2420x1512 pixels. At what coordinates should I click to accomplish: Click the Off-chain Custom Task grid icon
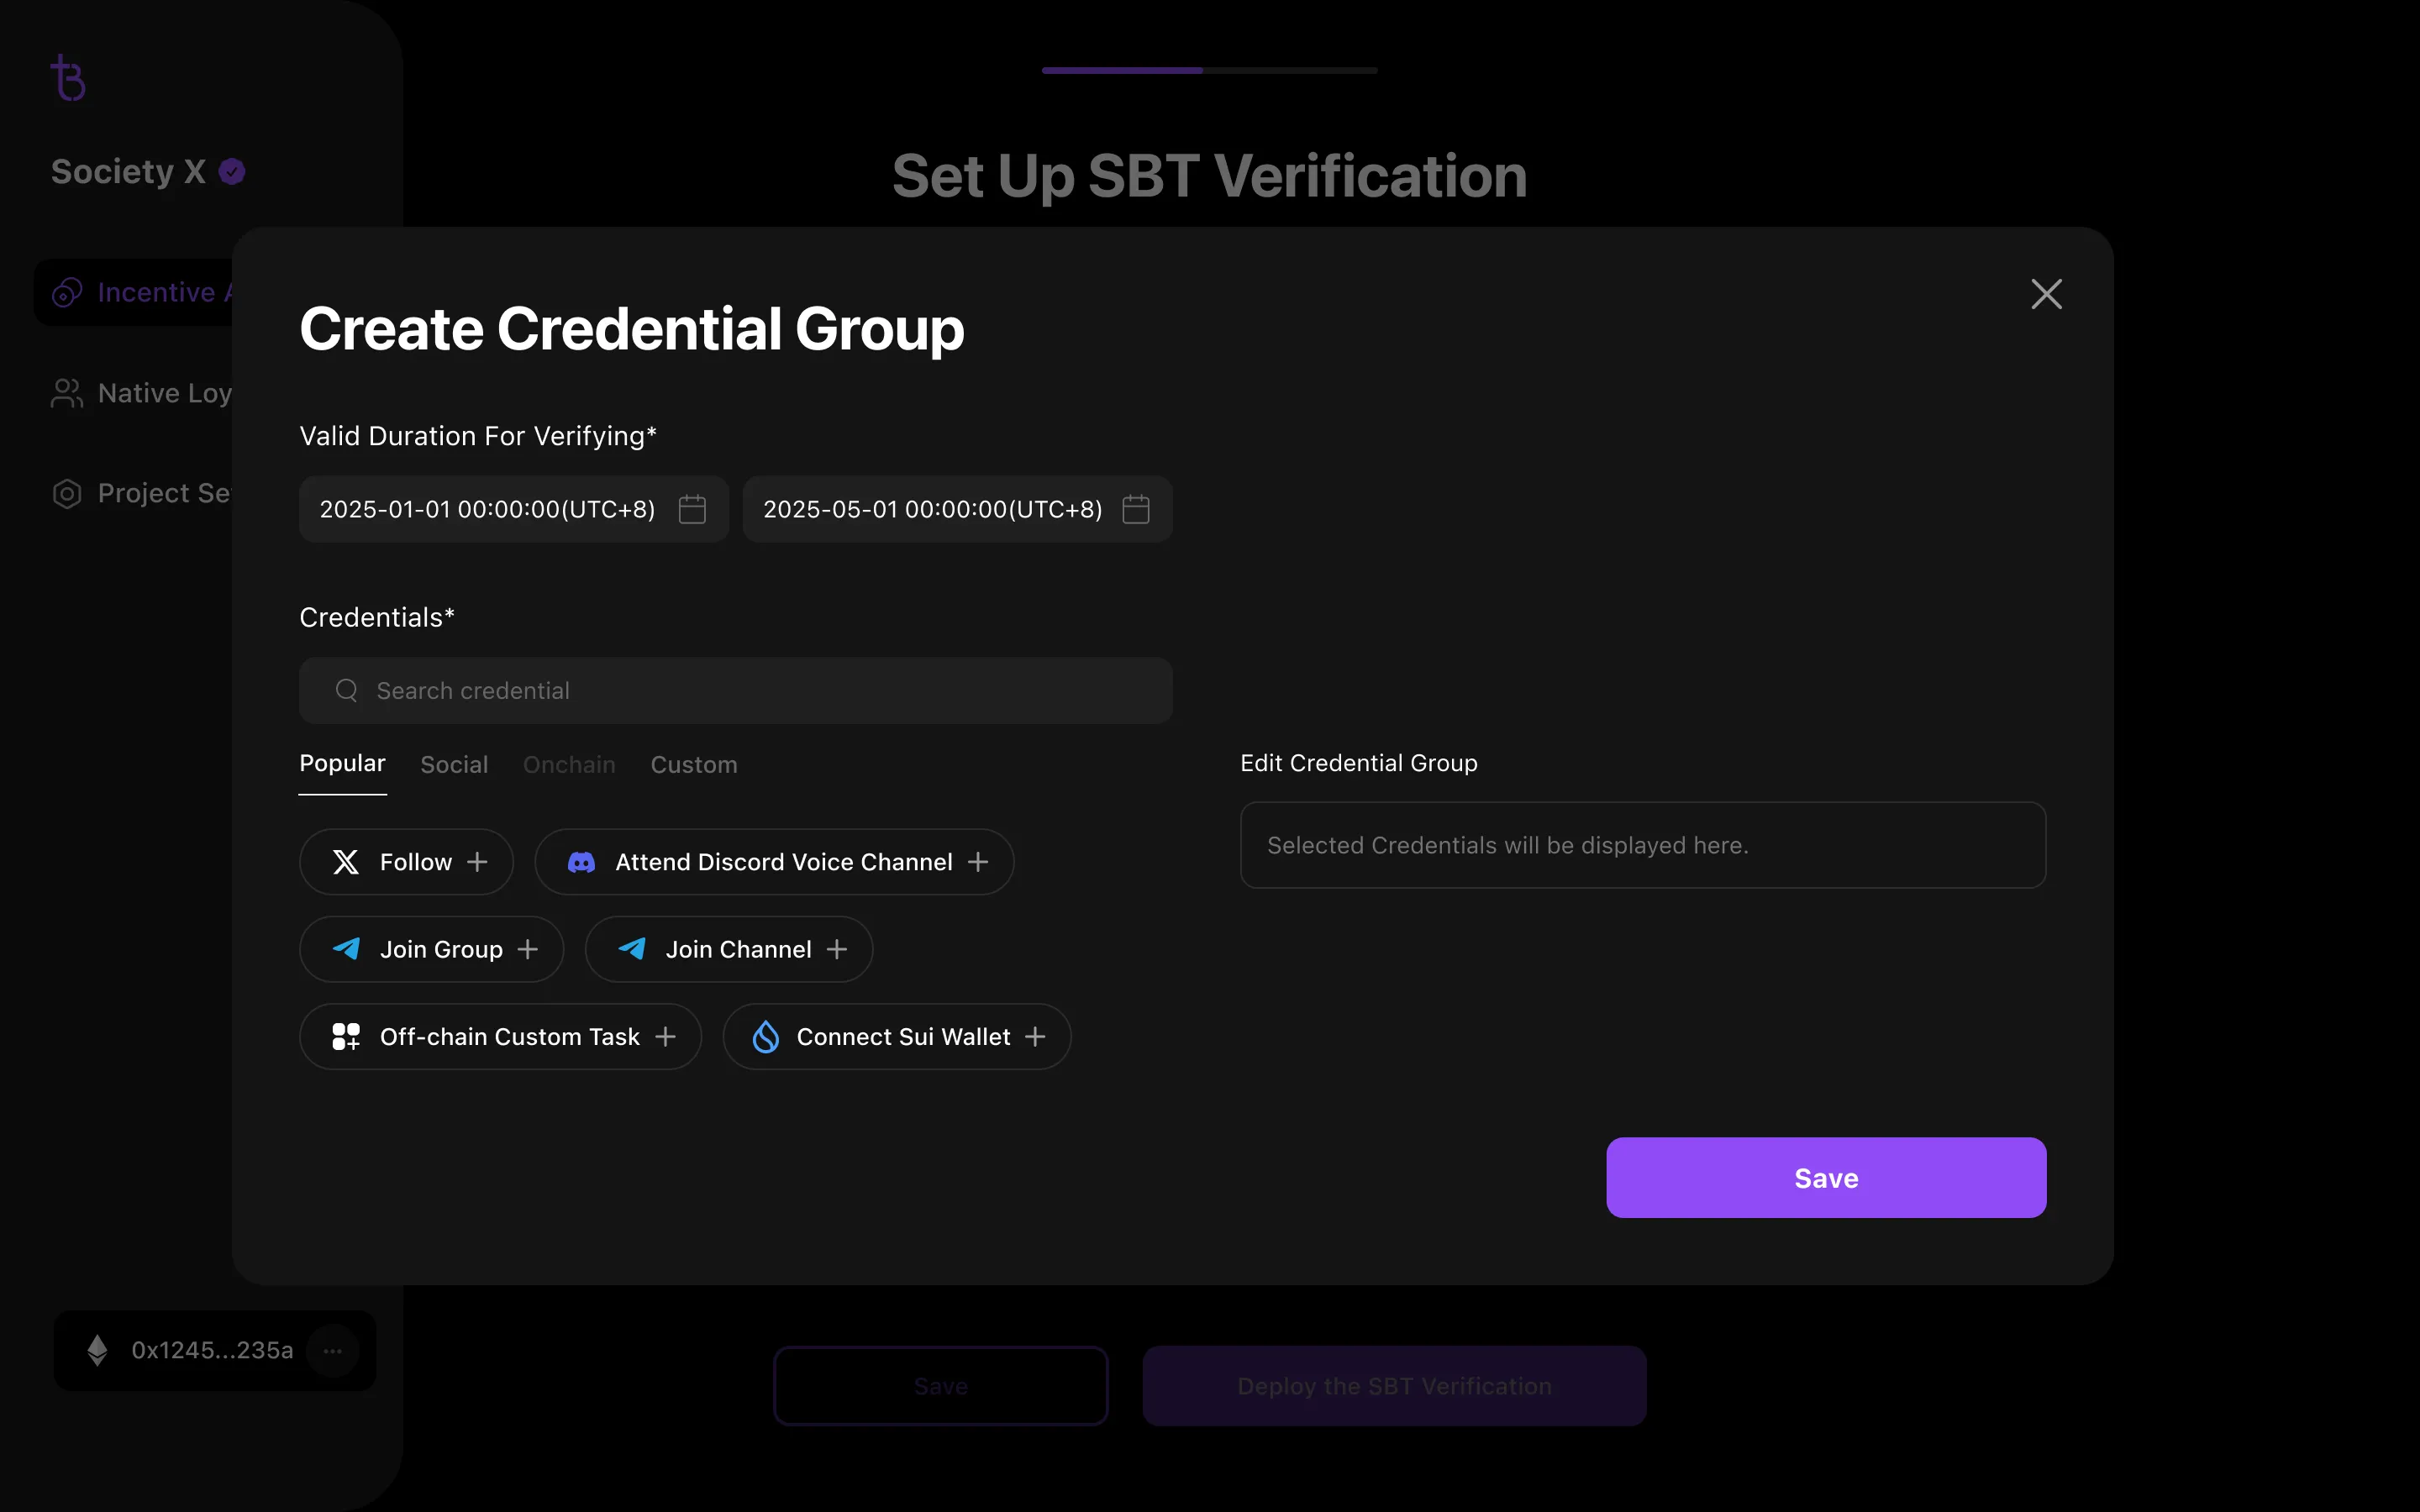point(346,1037)
